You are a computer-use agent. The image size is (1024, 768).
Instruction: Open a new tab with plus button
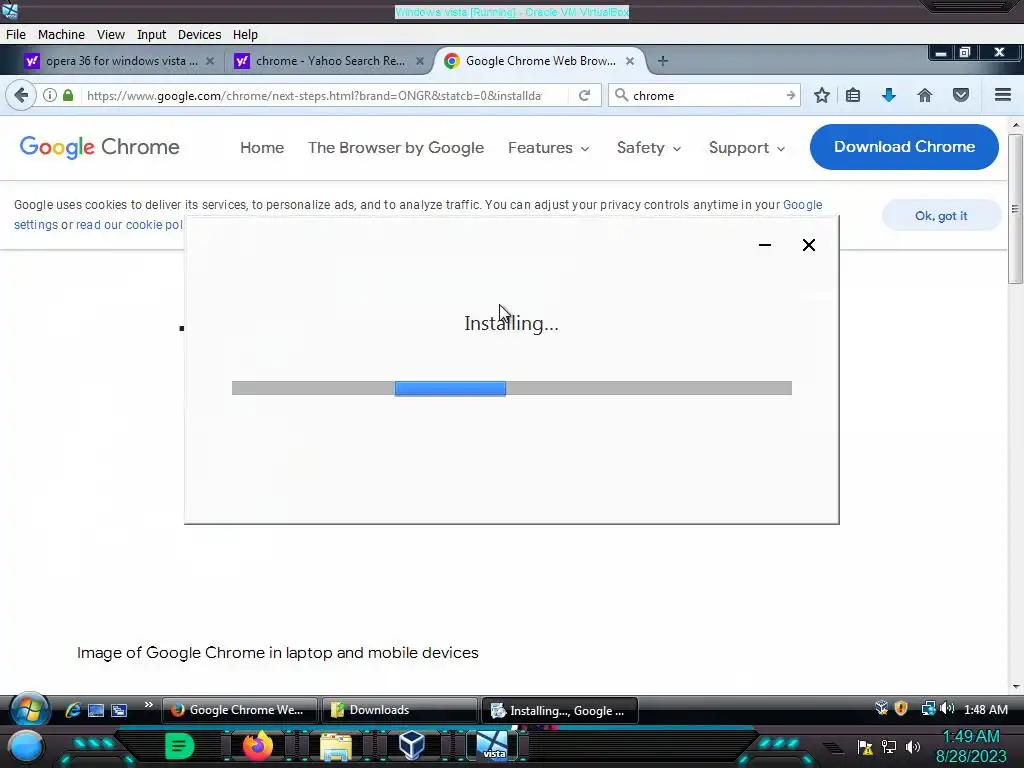coord(663,61)
